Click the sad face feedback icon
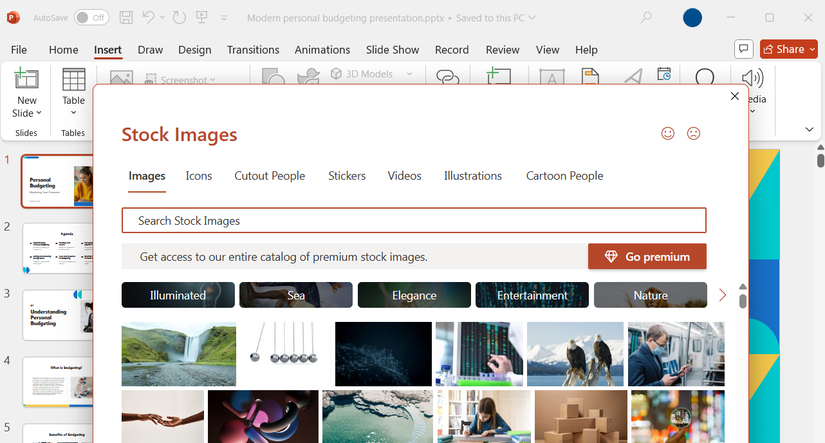Image resolution: width=825 pixels, height=443 pixels. pyautogui.click(x=693, y=134)
